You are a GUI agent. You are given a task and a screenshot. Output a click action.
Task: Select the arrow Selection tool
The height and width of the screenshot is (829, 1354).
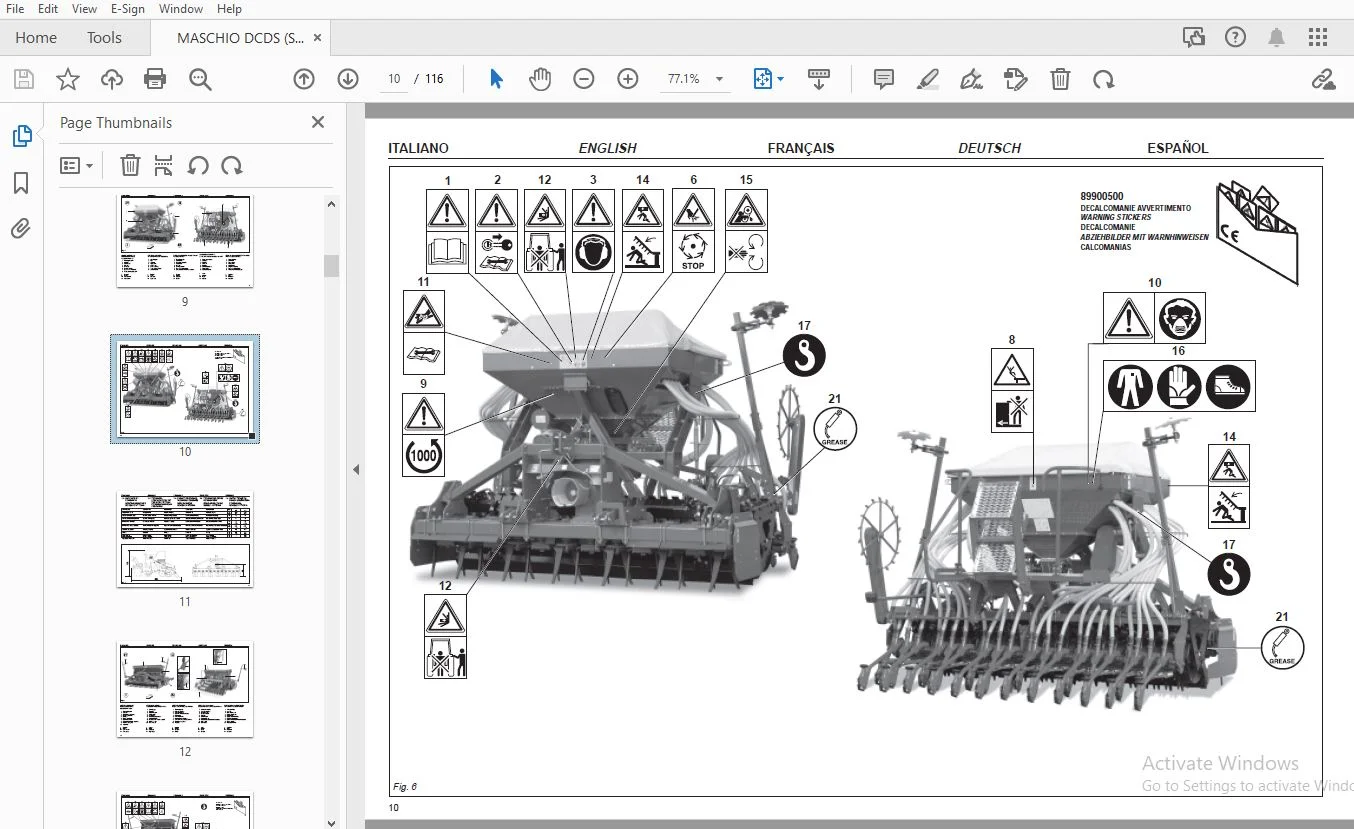coord(496,79)
